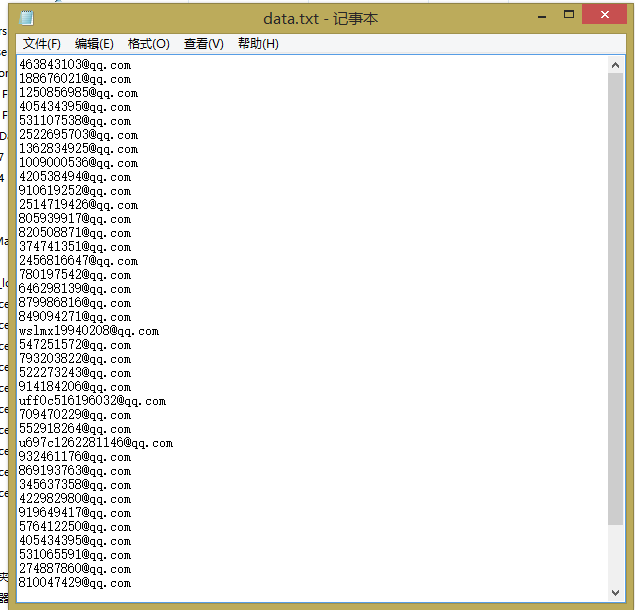Open the 编辑(E) menu
This screenshot has width=635, height=610.
(x=94, y=44)
